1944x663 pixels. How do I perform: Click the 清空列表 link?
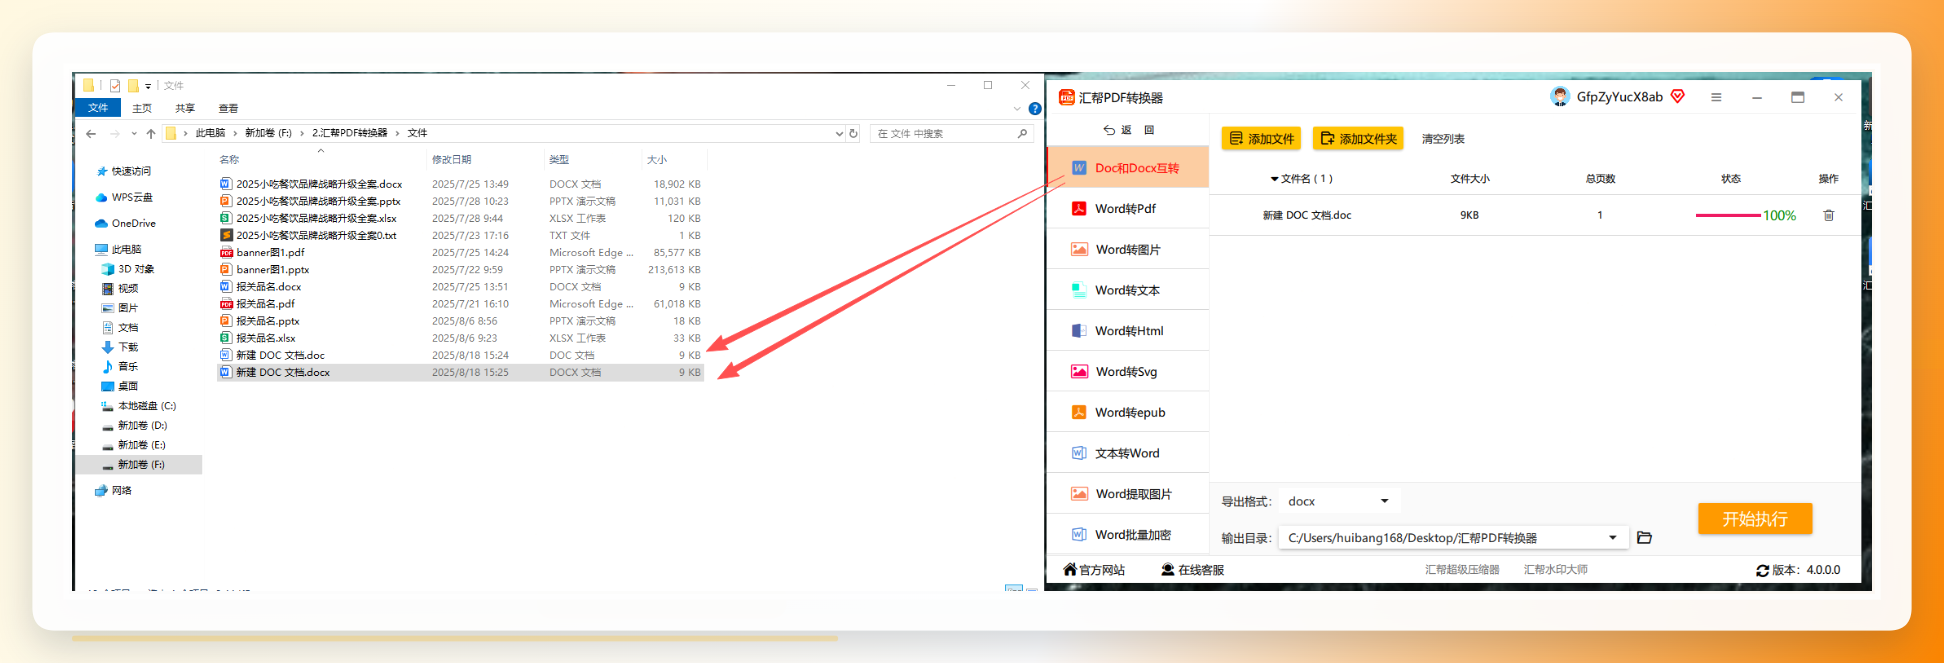[1443, 139]
